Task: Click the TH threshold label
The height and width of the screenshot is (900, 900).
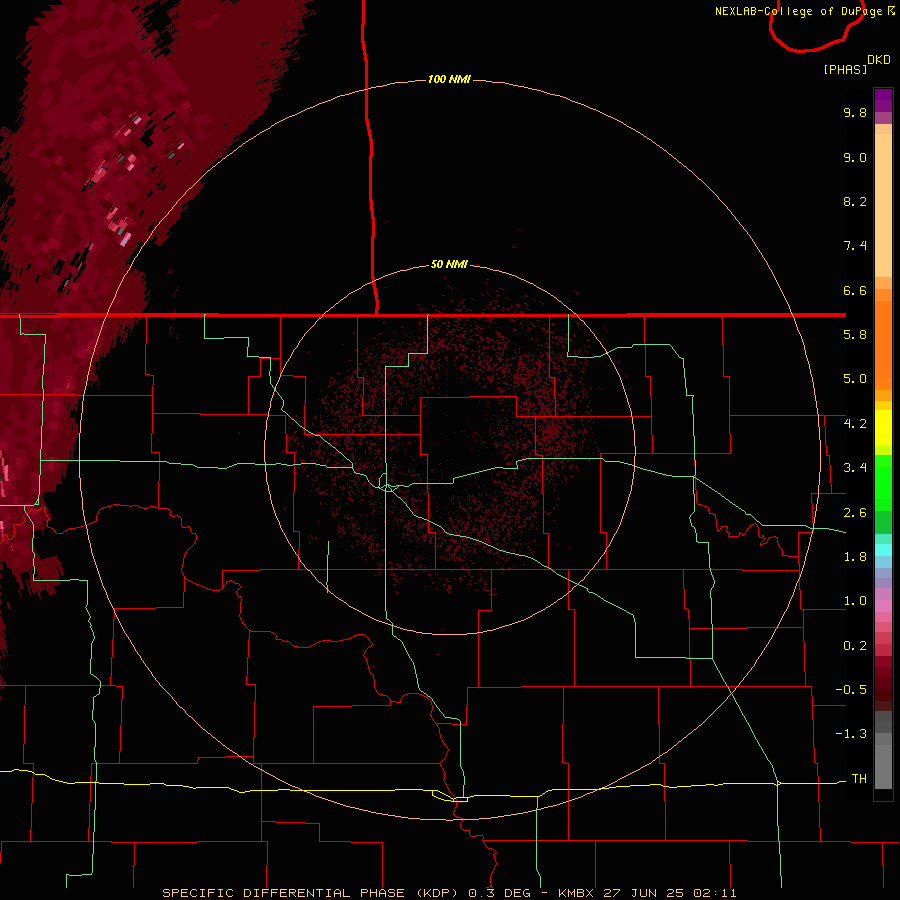Action: [x=859, y=779]
